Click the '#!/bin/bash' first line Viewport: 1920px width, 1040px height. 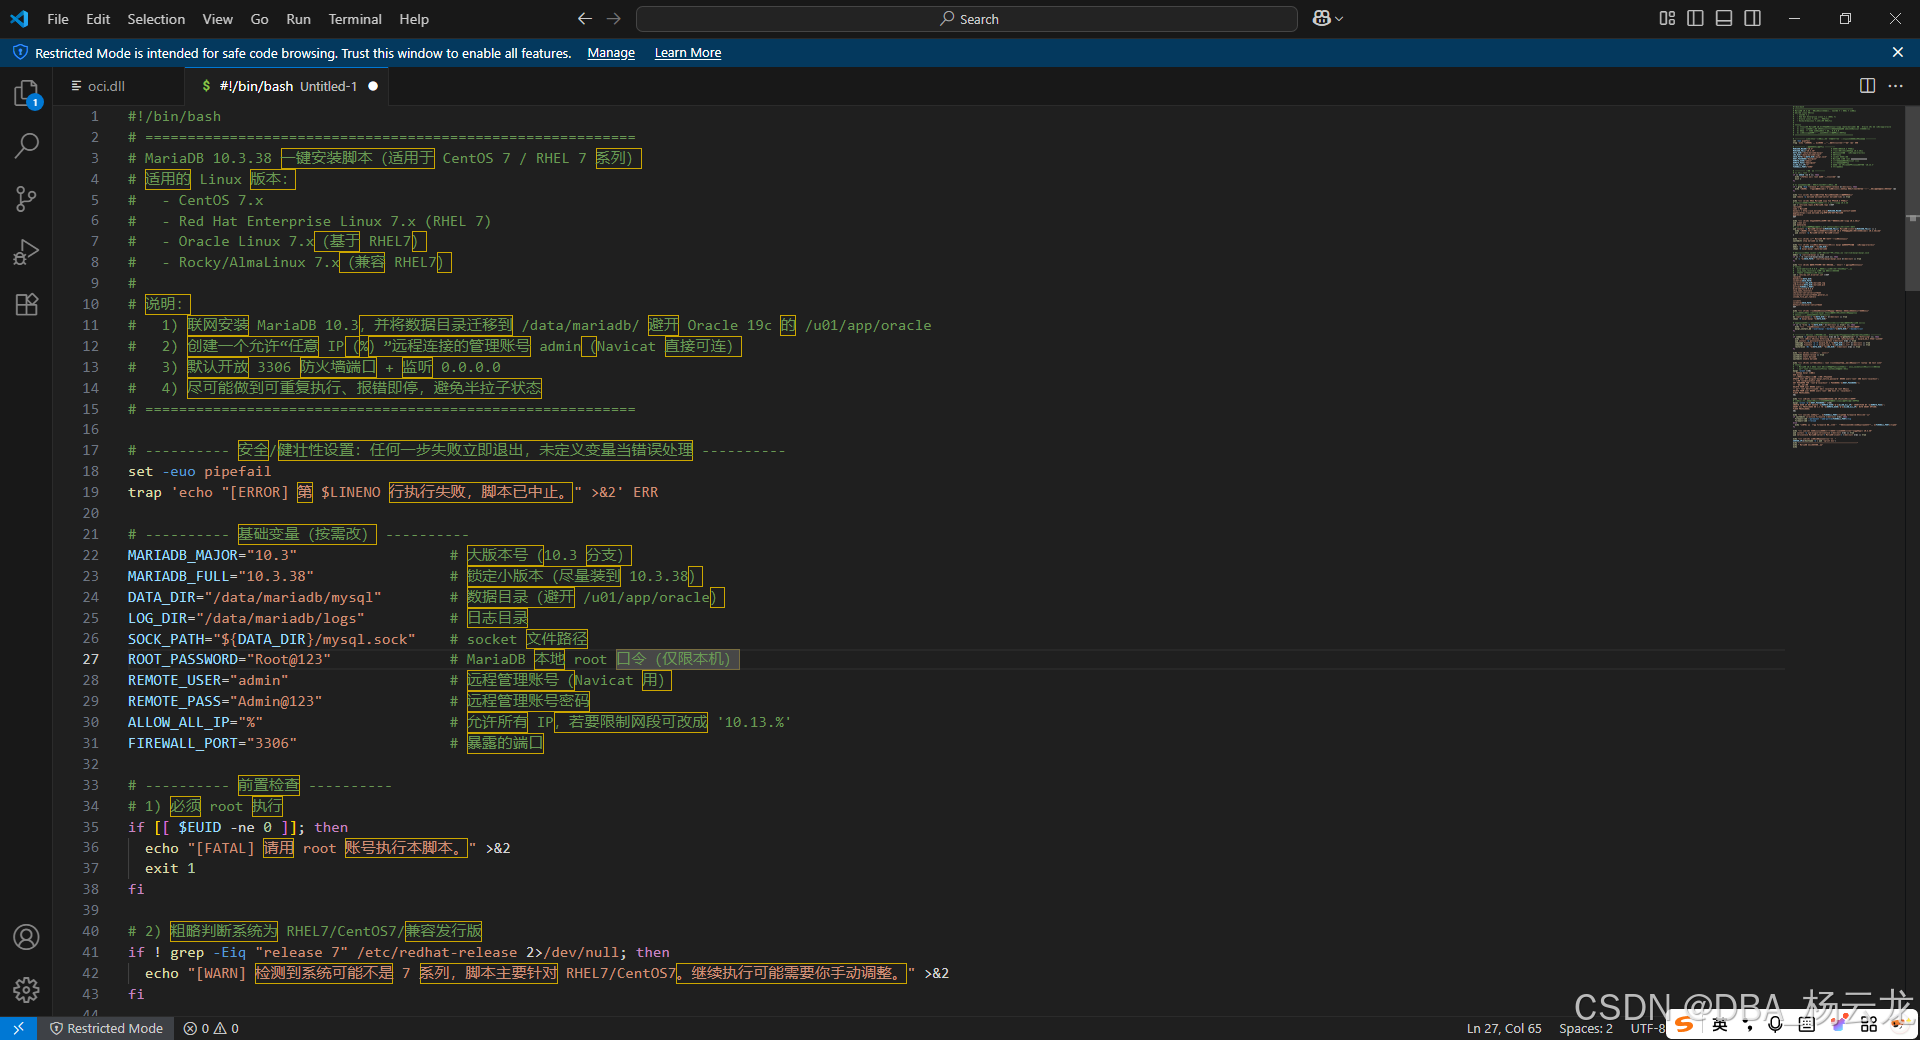pyautogui.click(x=174, y=116)
